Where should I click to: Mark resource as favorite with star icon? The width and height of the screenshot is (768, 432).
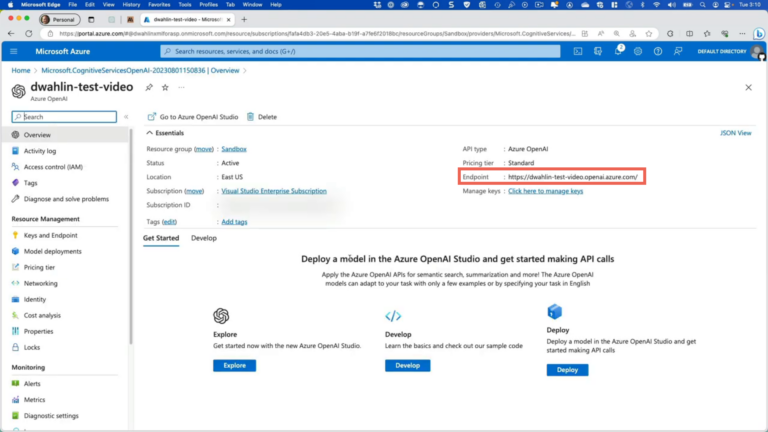[x=165, y=88]
